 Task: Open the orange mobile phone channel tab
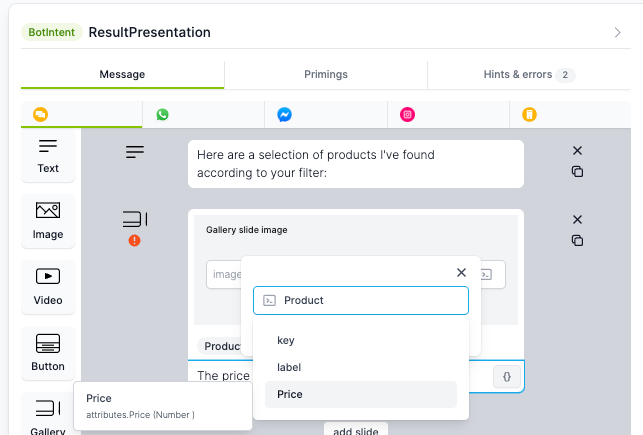pos(529,114)
